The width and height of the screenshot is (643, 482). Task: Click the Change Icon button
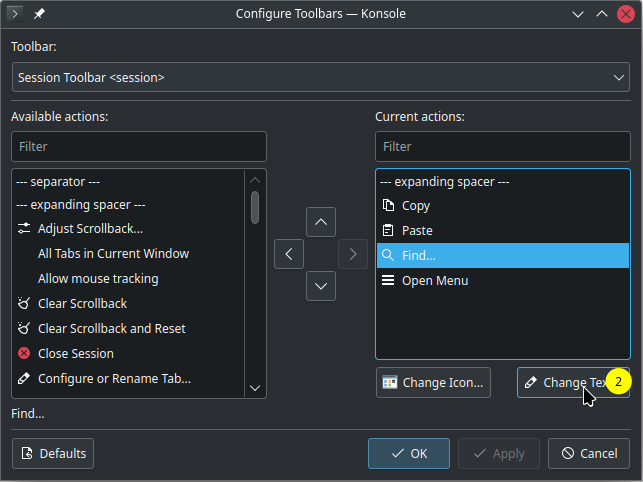(x=433, y=383)
